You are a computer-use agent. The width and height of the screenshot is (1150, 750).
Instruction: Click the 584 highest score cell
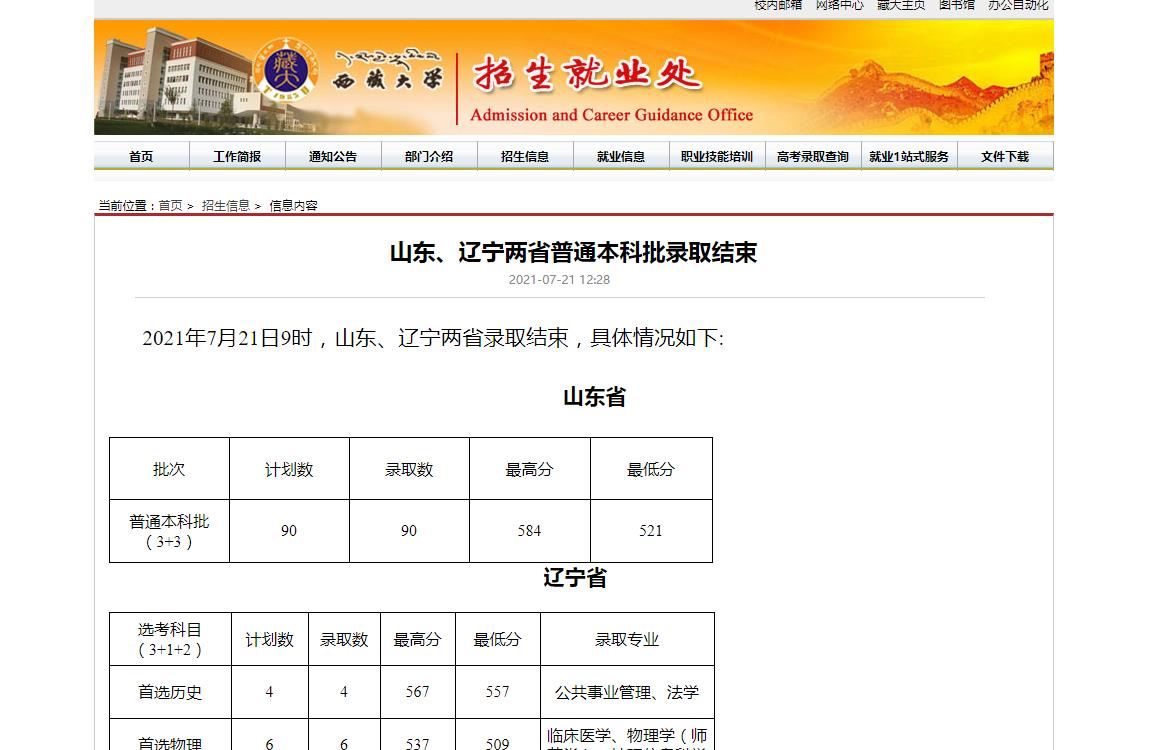[x=530, y=532]
